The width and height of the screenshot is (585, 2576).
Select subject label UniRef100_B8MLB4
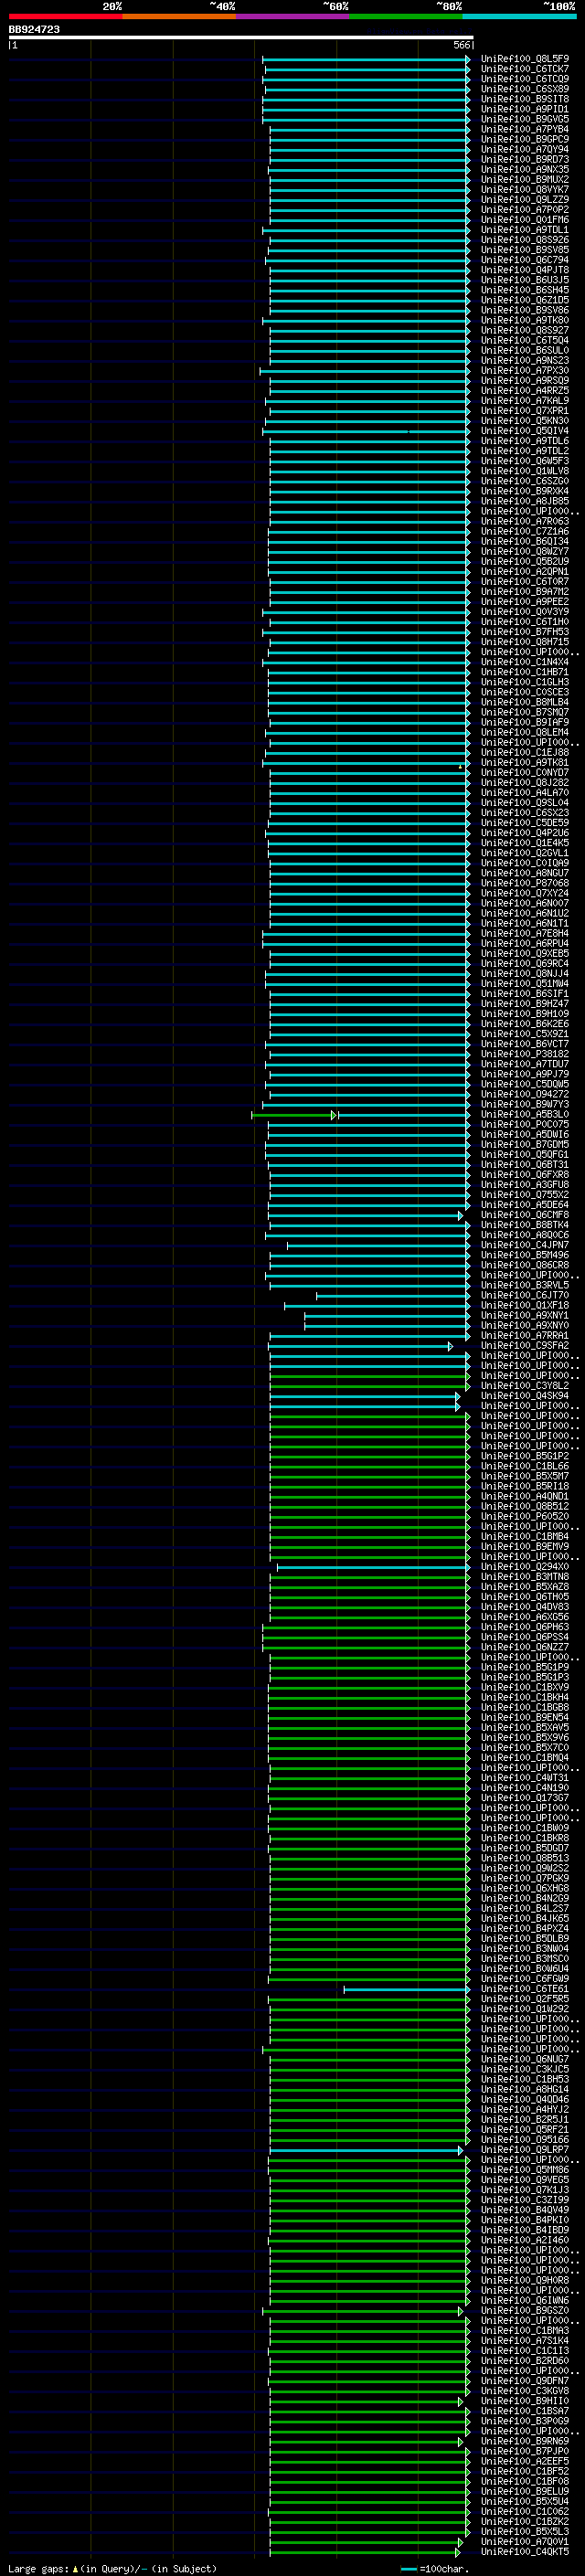pyautogui.click(x=525, y=702)
